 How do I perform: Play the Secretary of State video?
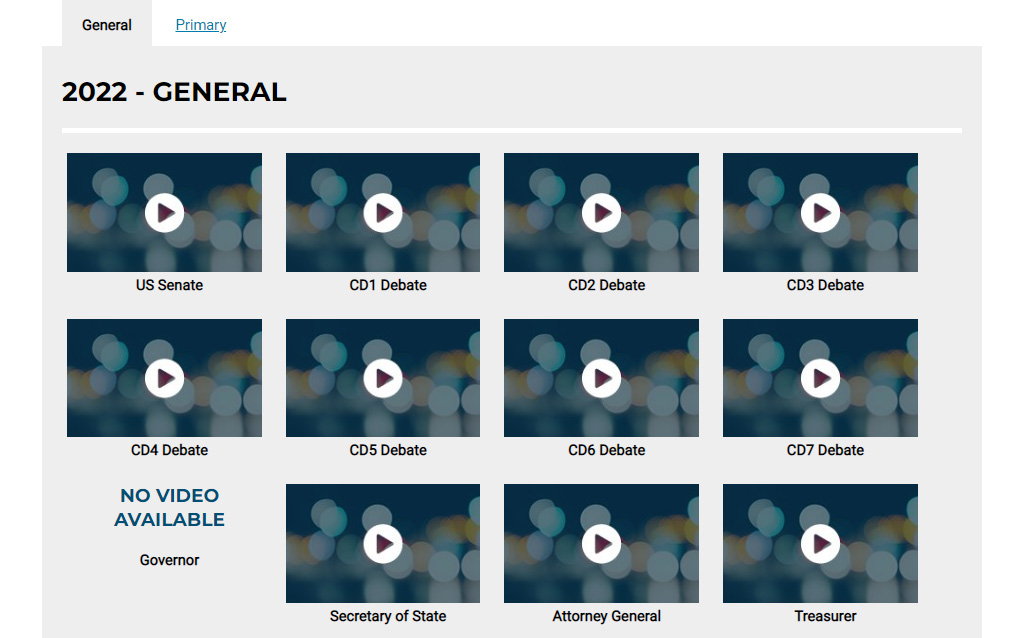click(x=383, y=543)
